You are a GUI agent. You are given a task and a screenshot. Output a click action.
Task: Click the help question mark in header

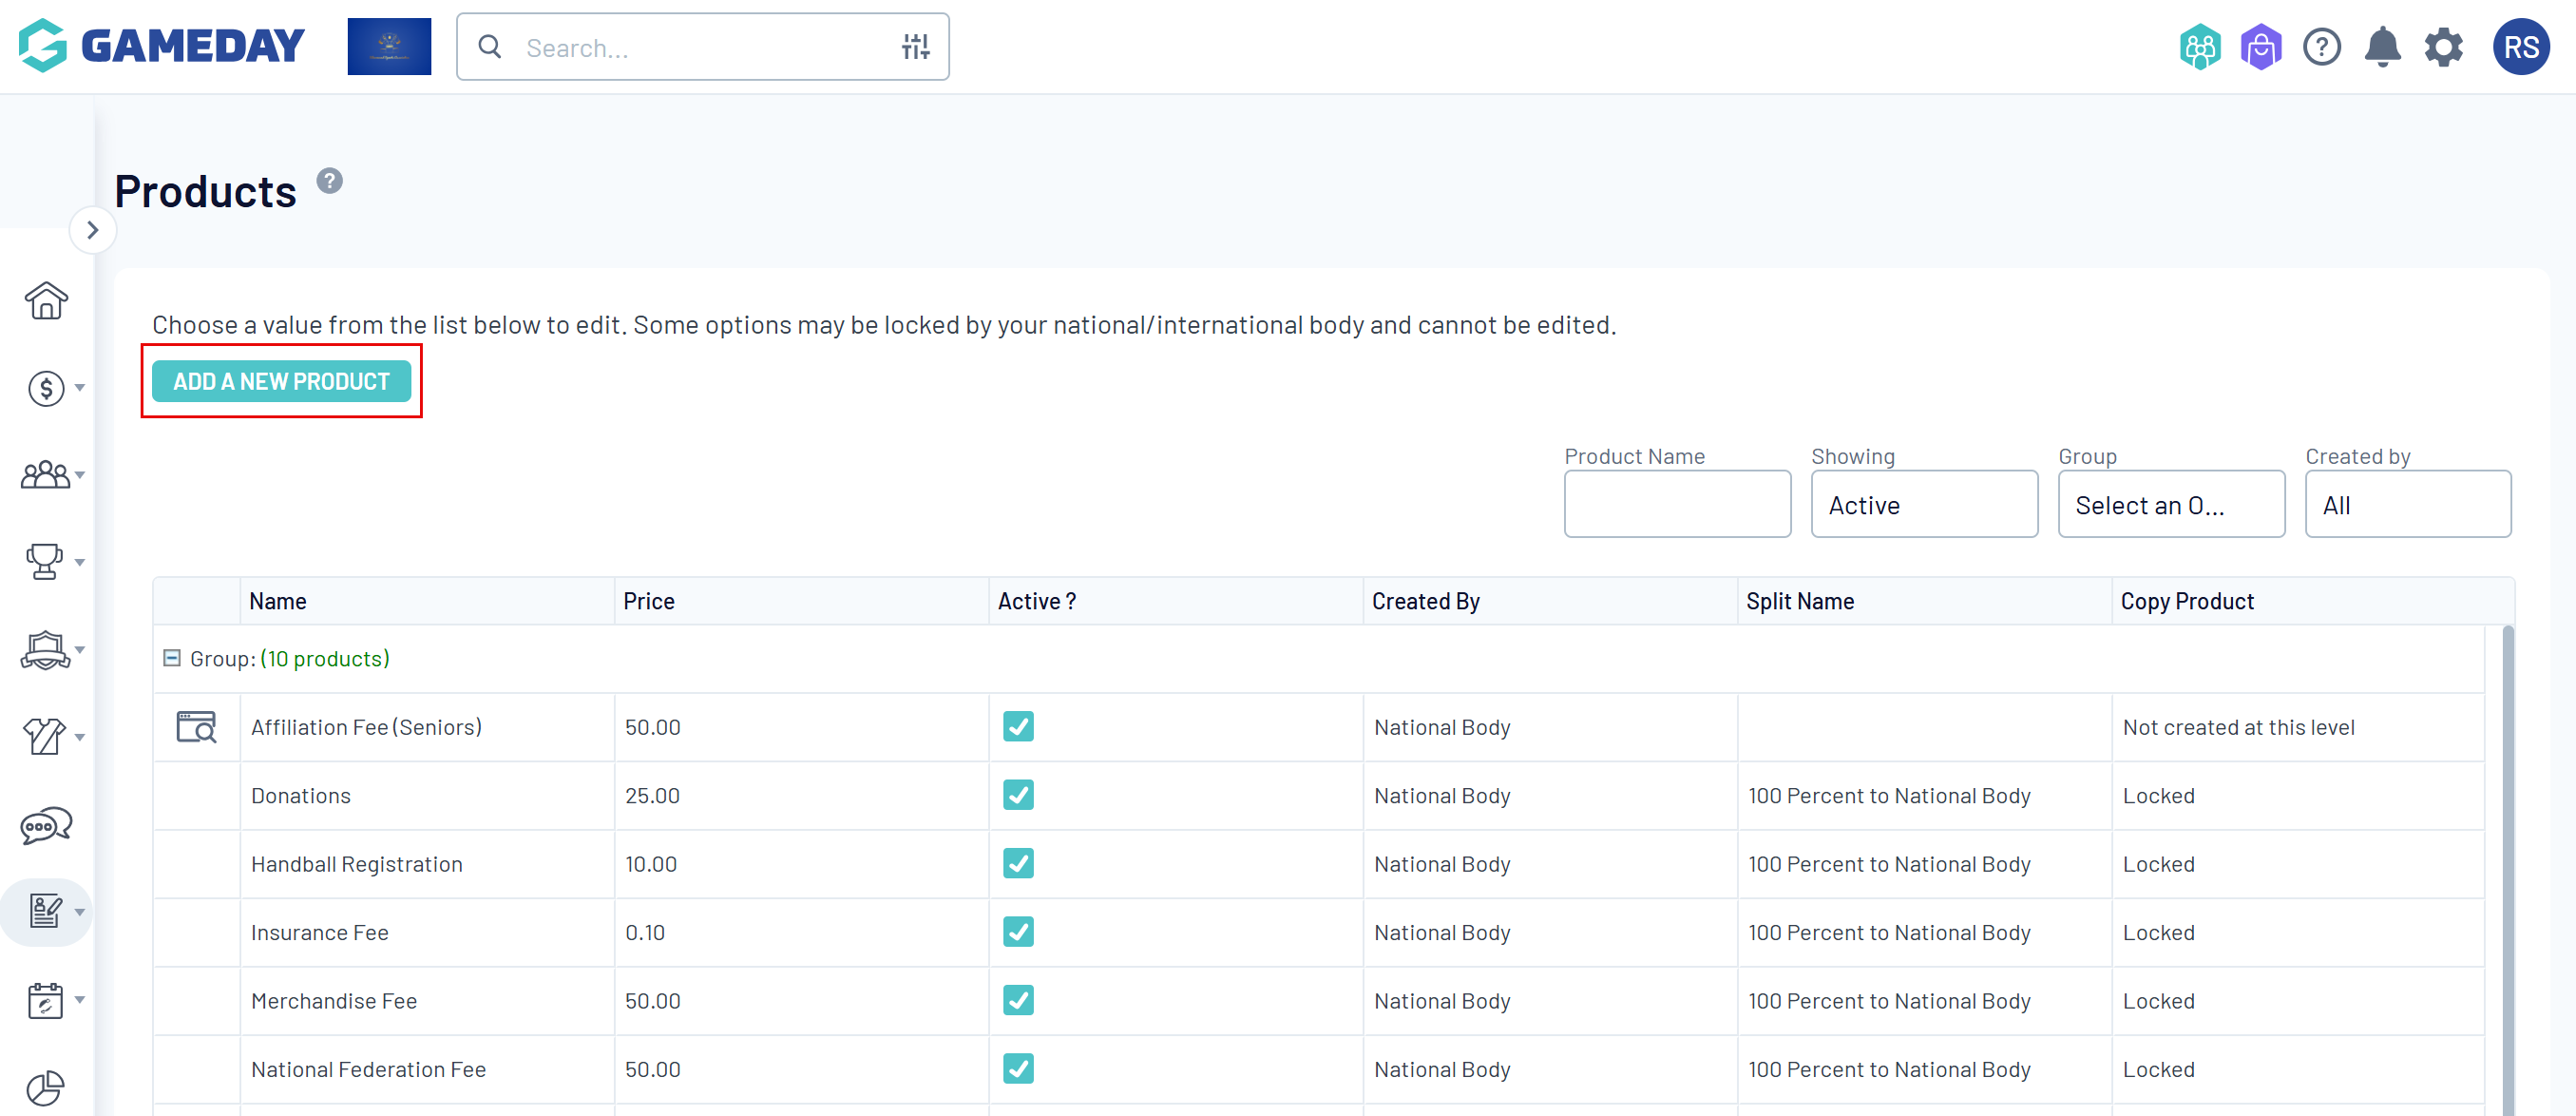pyautogui.click(x=2321, y=47)
